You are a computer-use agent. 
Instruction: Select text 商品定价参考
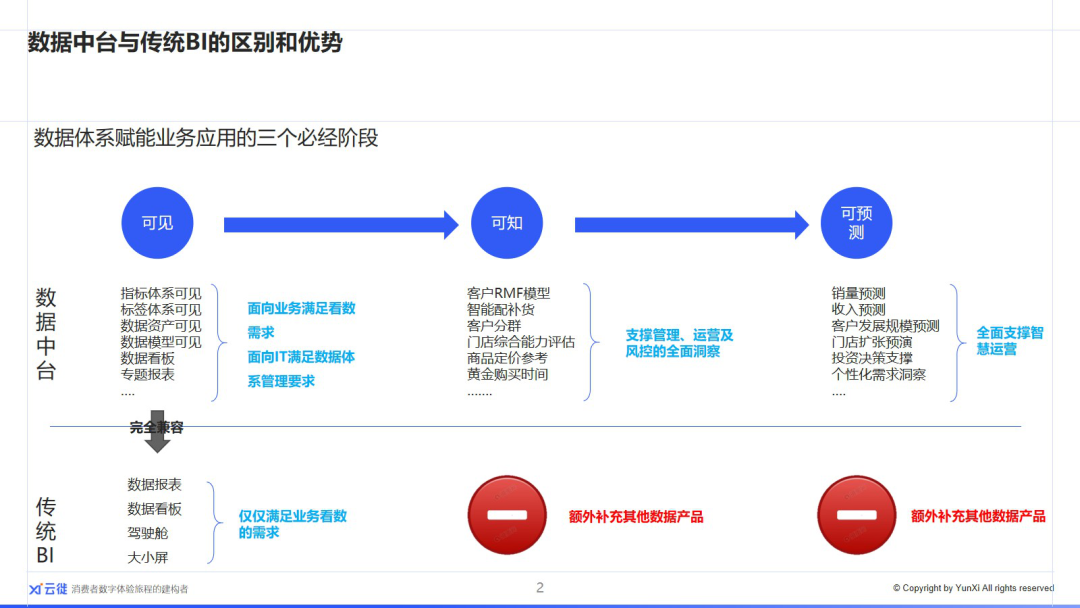point(508,358)
